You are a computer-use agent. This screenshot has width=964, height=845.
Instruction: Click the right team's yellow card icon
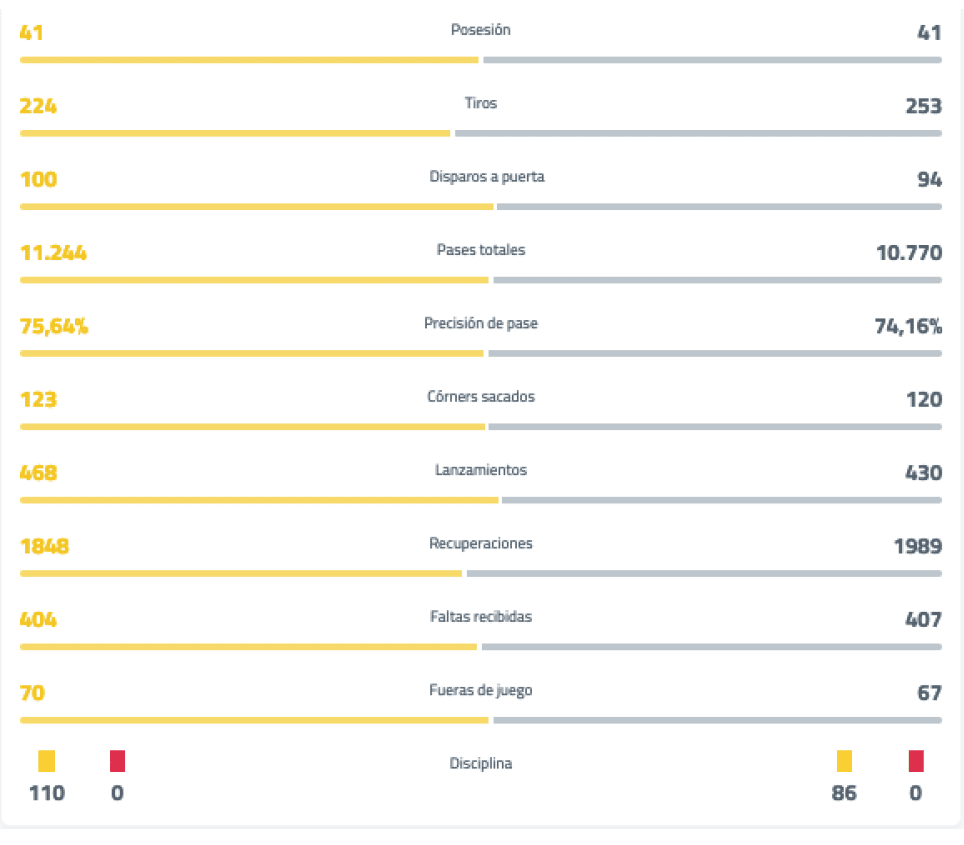click(844, 762)
